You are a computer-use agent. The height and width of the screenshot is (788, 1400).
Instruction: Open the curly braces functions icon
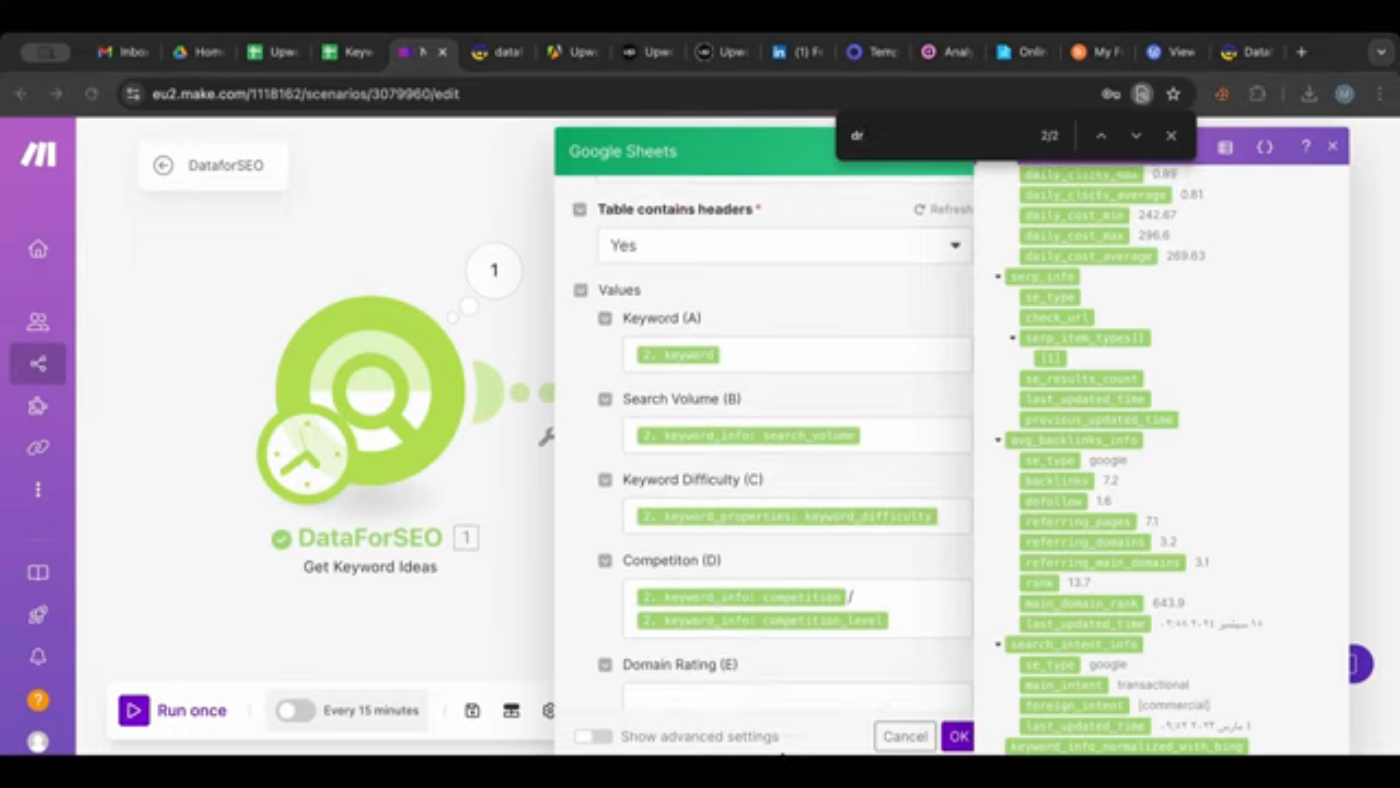coord(1265,147)
